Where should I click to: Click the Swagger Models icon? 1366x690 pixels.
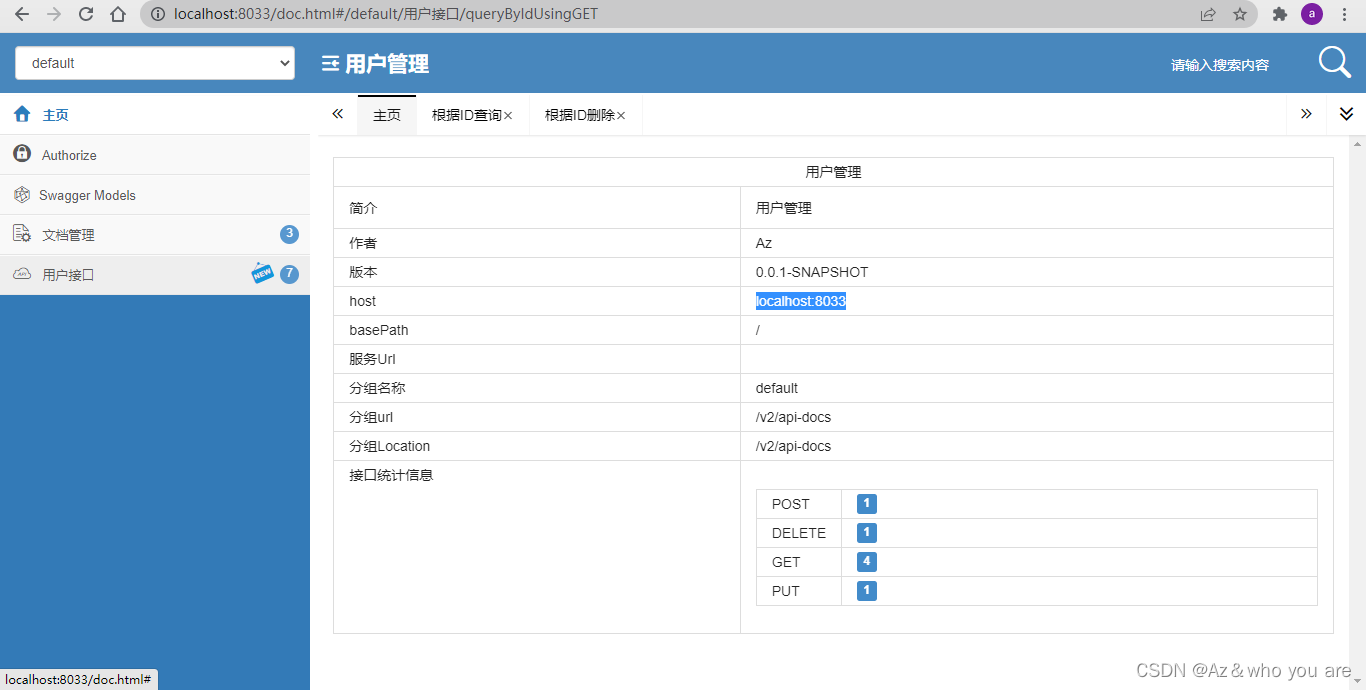22,194
